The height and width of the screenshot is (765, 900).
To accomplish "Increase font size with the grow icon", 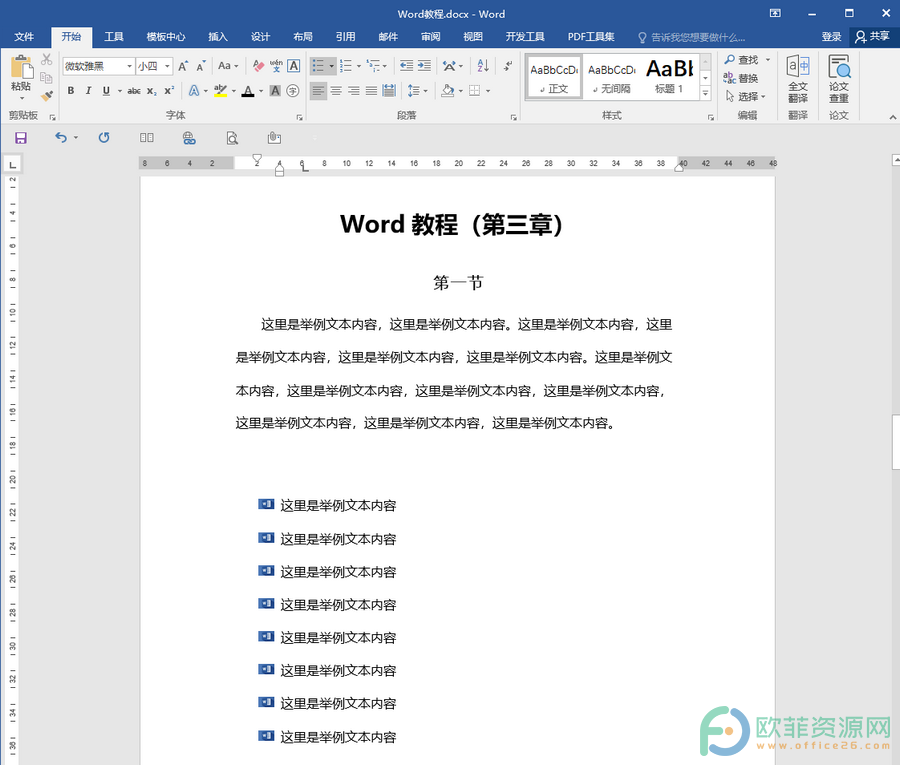I will (x=183, y=67).
